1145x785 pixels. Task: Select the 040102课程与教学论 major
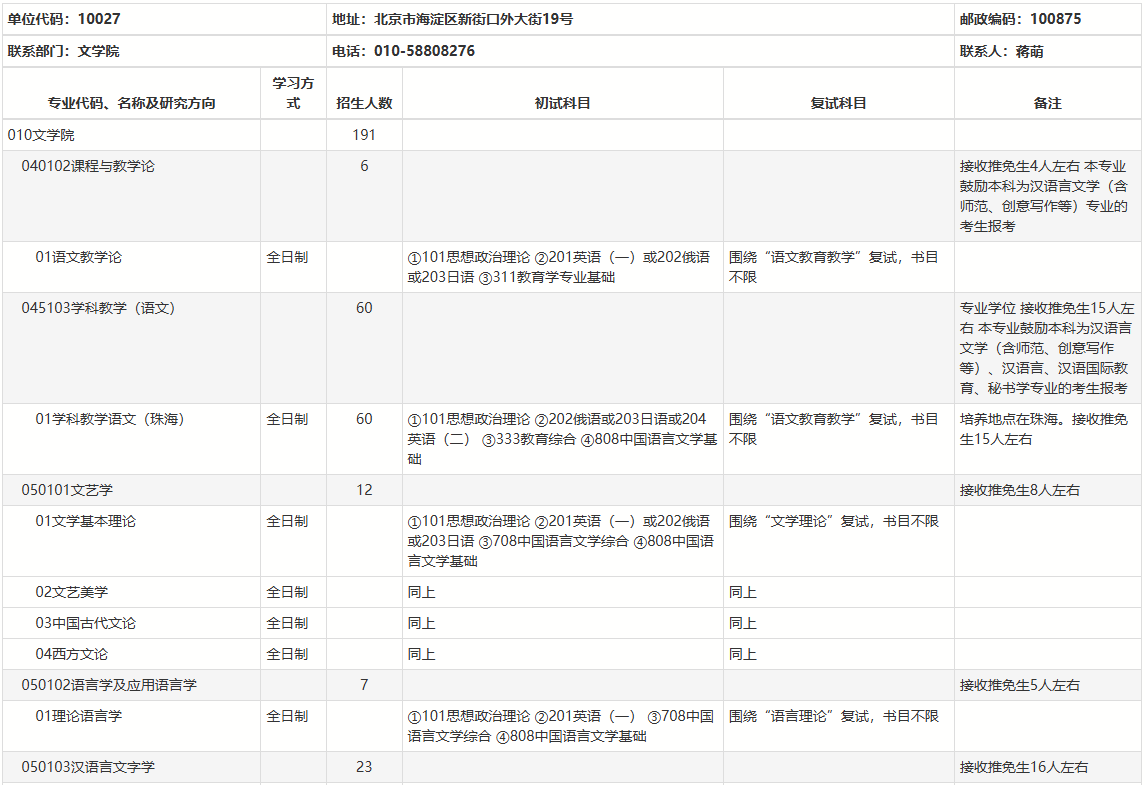pos(88,166)
